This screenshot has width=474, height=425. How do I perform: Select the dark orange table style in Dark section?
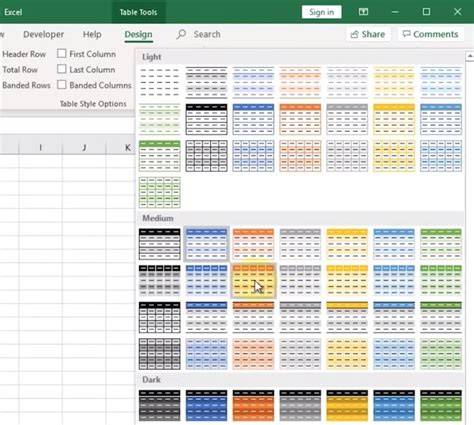[253, 405]
